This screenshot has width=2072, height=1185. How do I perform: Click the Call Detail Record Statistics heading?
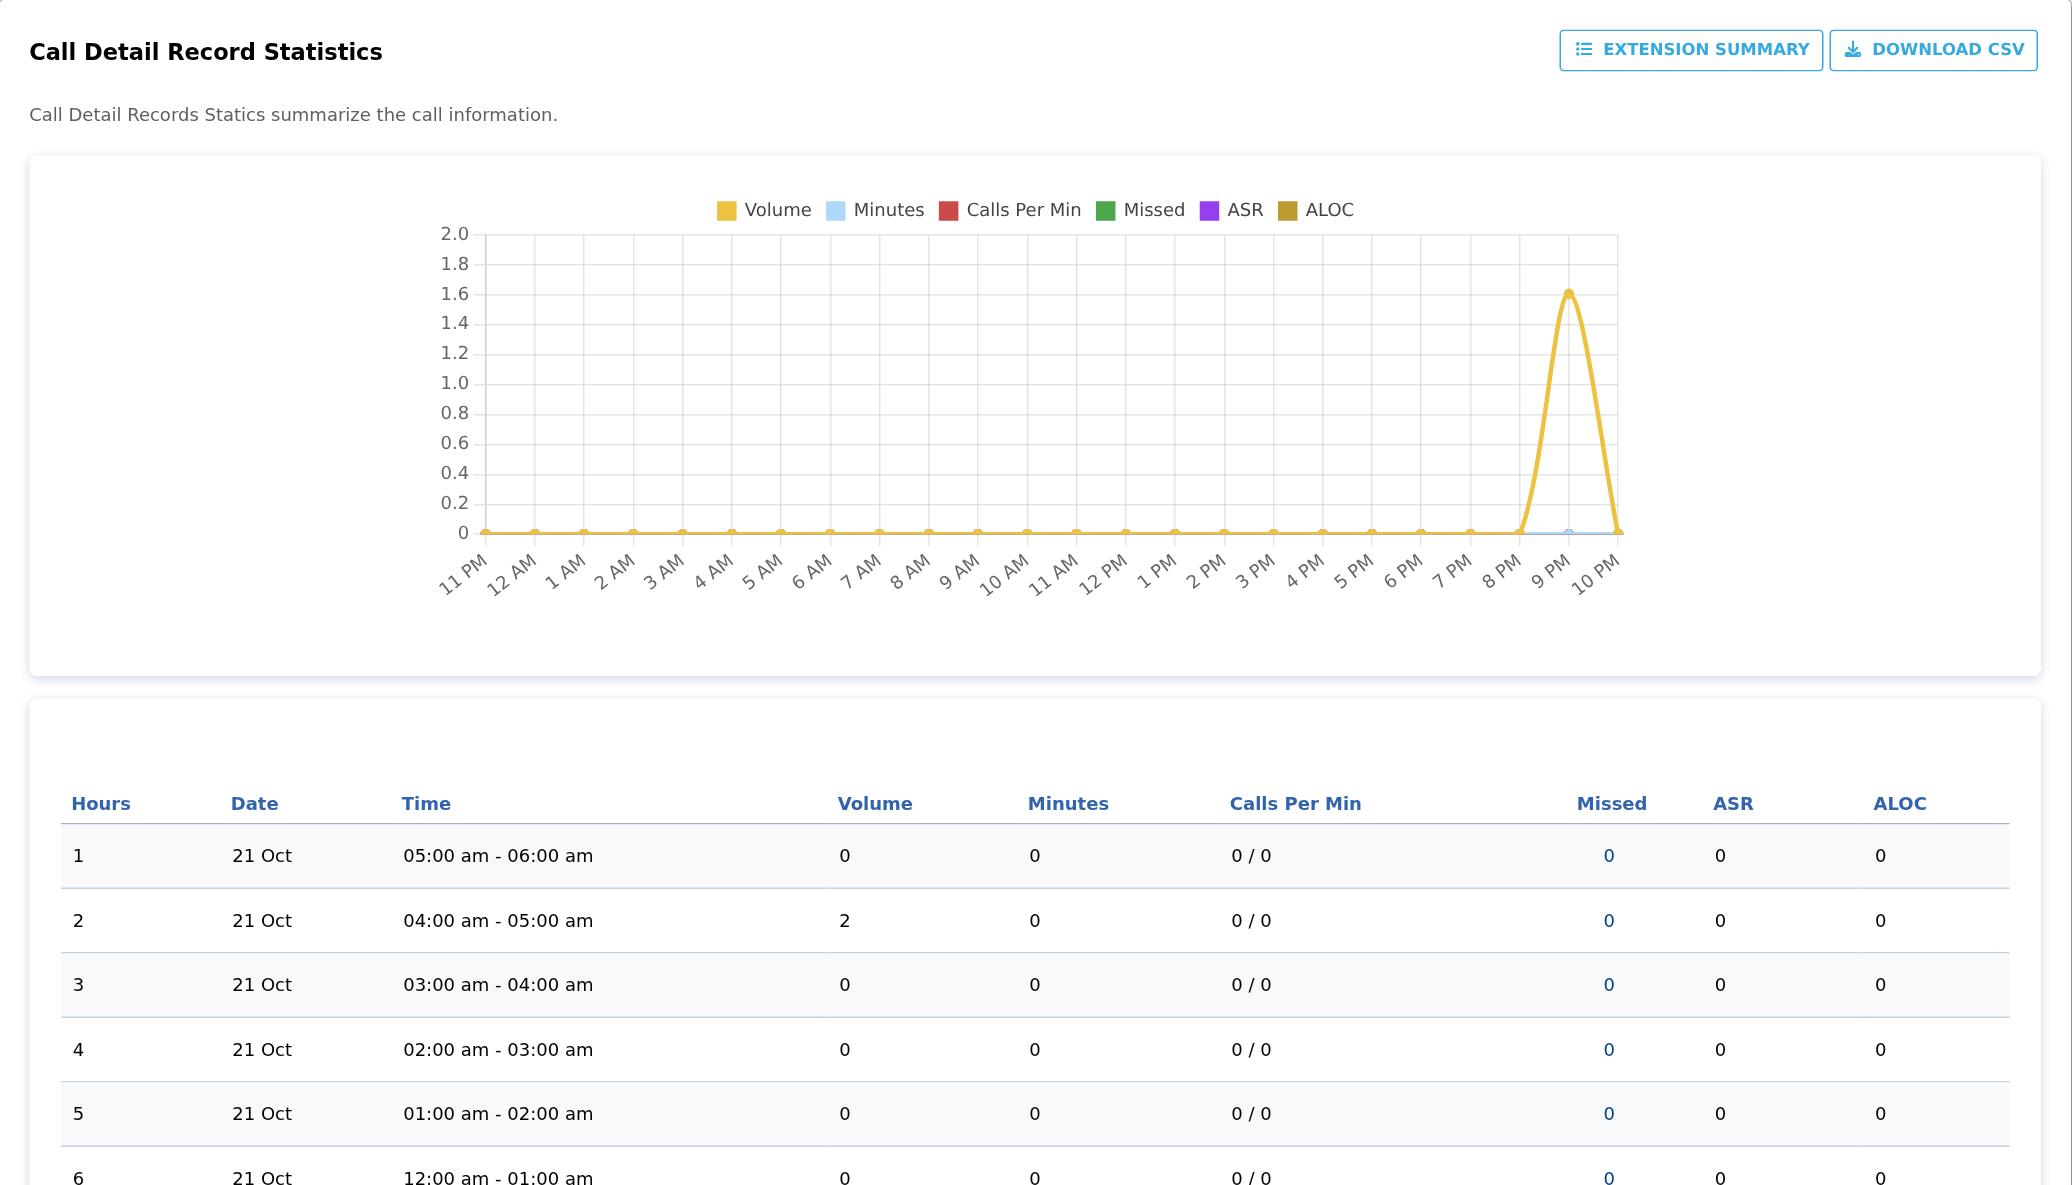[206, 52]
